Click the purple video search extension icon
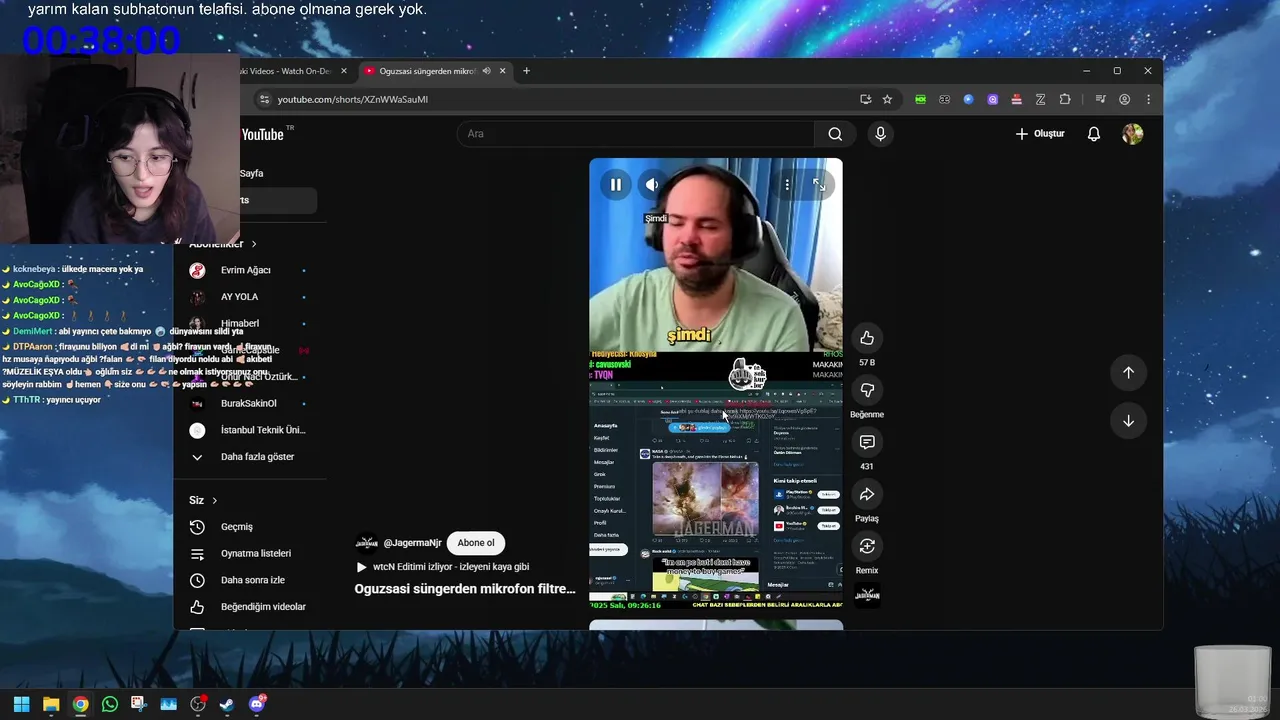 coord(992,99)
